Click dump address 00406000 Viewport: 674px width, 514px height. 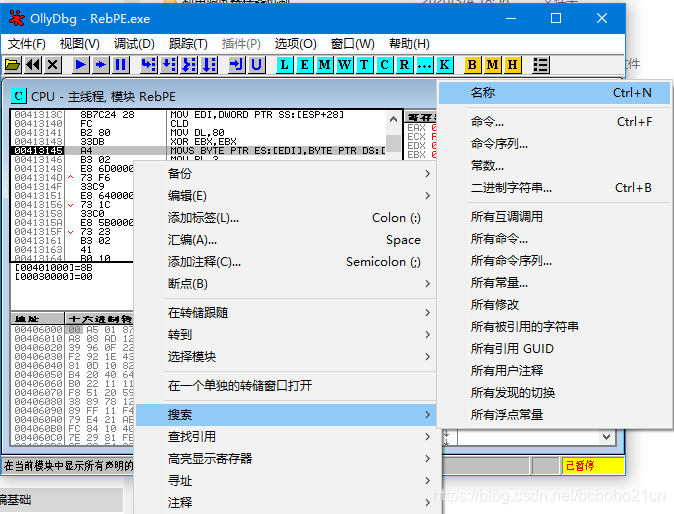click(x=38, y=330)
